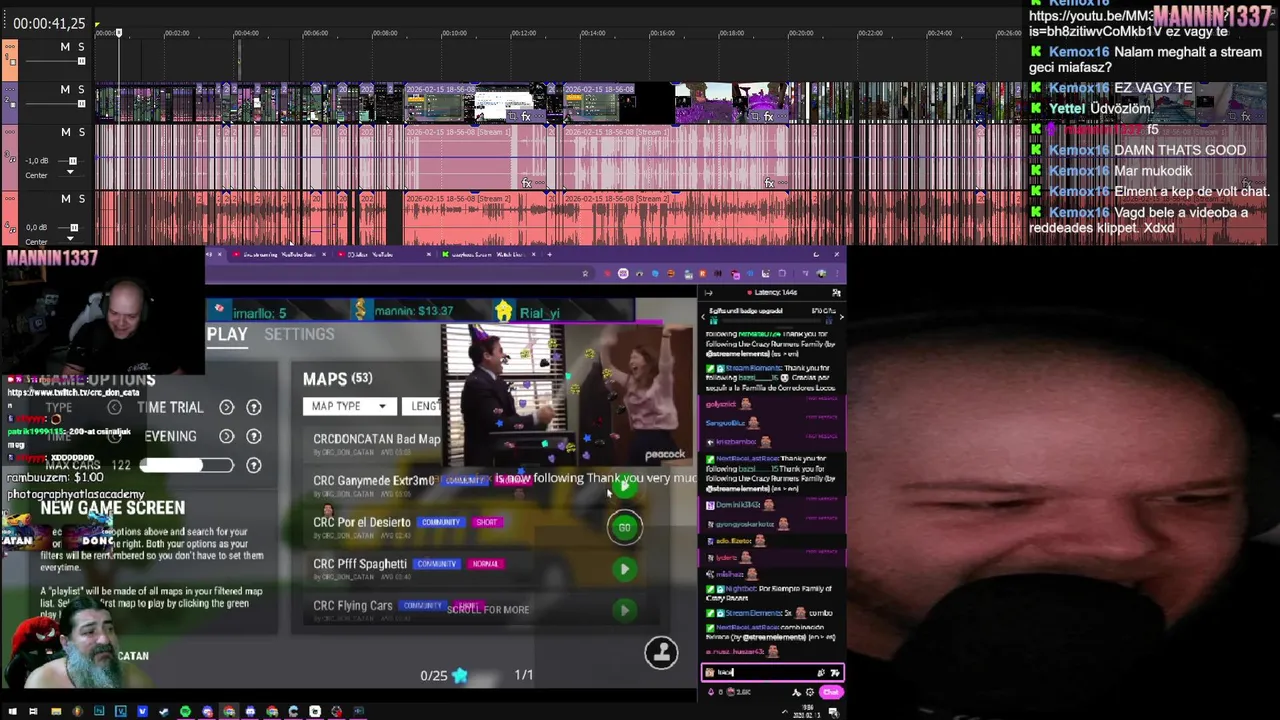Expand the LENGTH filter dropdown
This screenshot has width=1280, height=720.
(423, 406)
